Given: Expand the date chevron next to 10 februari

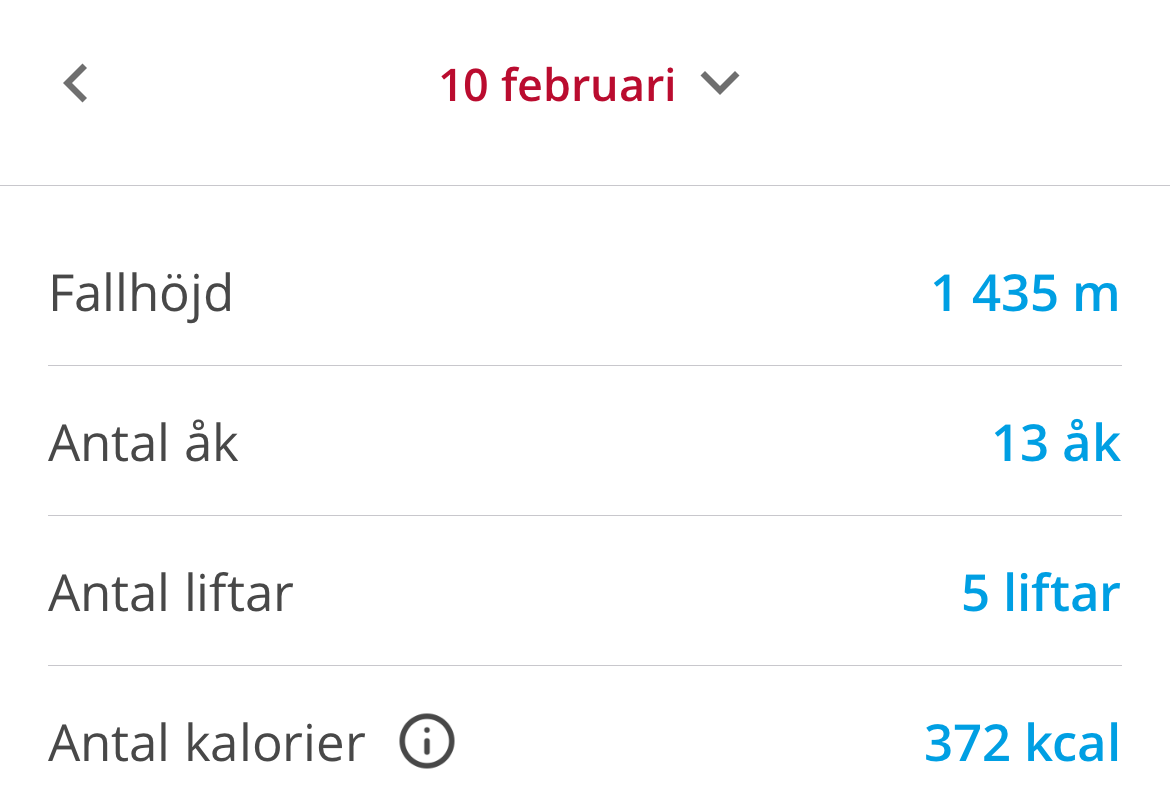Looking at the screenshot, I should 719,82.
